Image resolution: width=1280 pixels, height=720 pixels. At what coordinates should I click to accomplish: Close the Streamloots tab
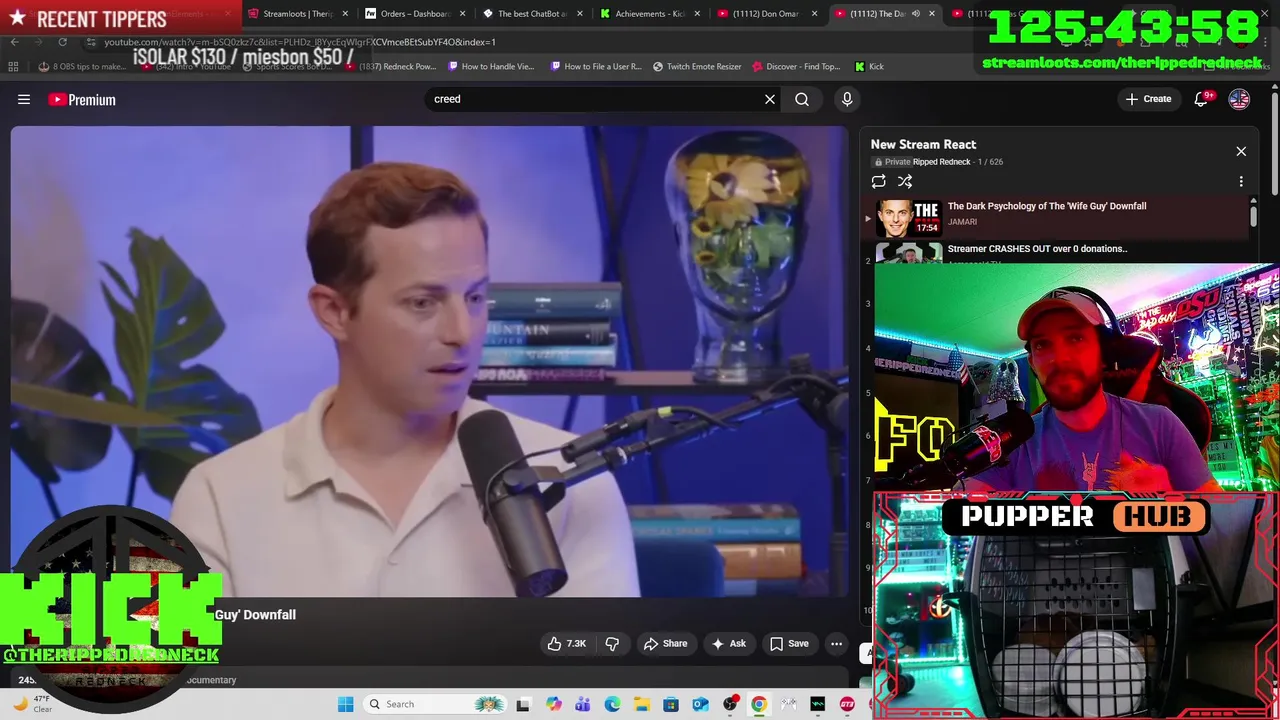pyautogui.click(x=345, y=14)
